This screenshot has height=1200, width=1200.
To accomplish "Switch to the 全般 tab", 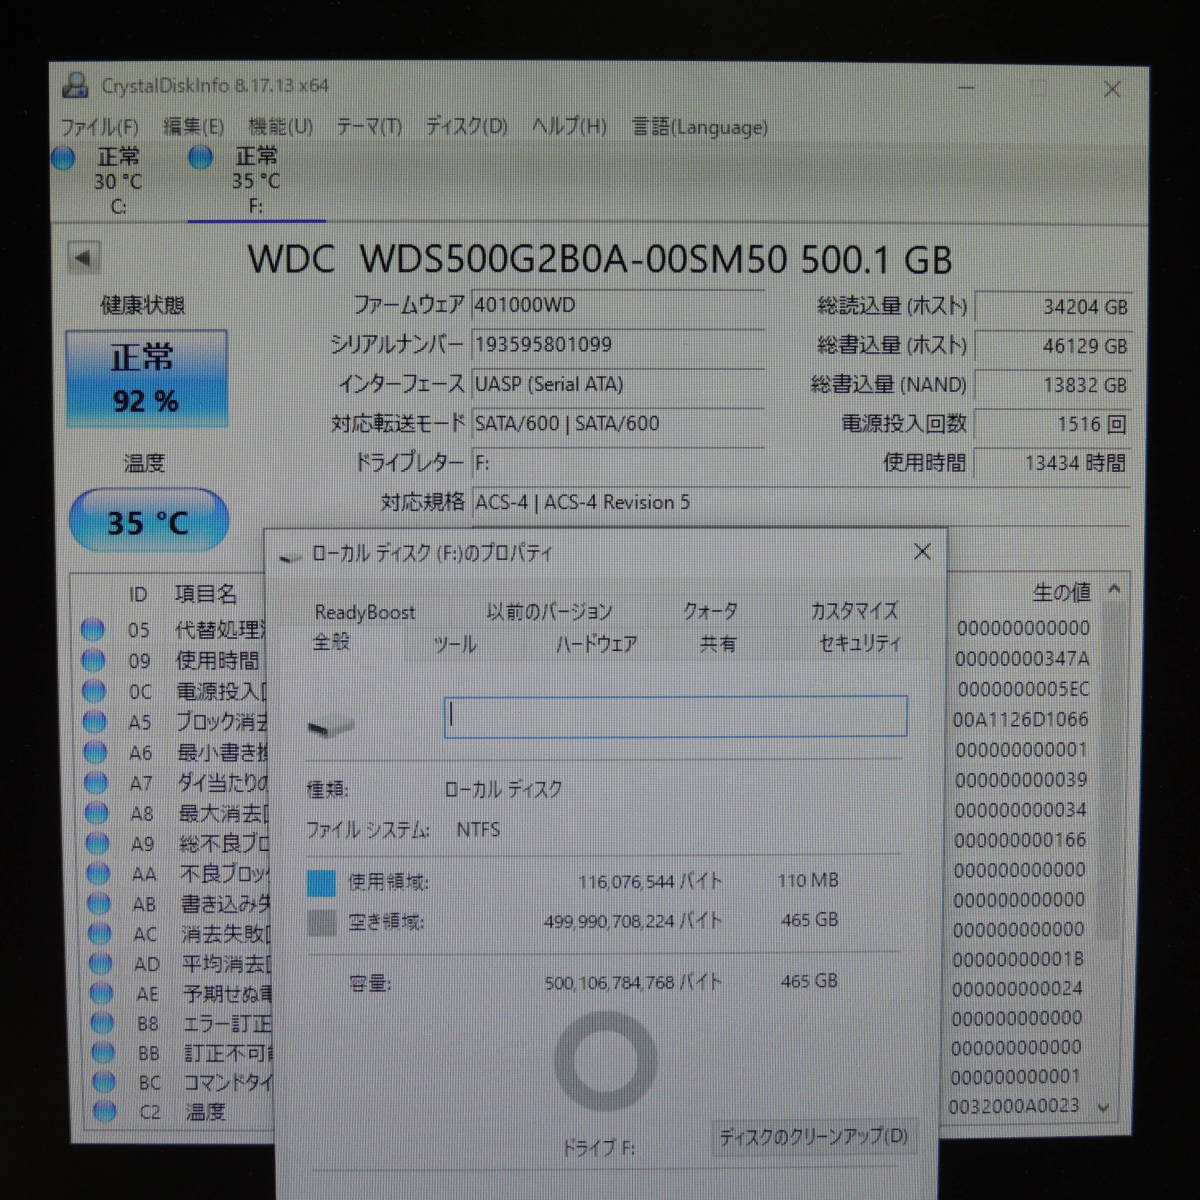I will pyautogui.click(x=331, y=641).
